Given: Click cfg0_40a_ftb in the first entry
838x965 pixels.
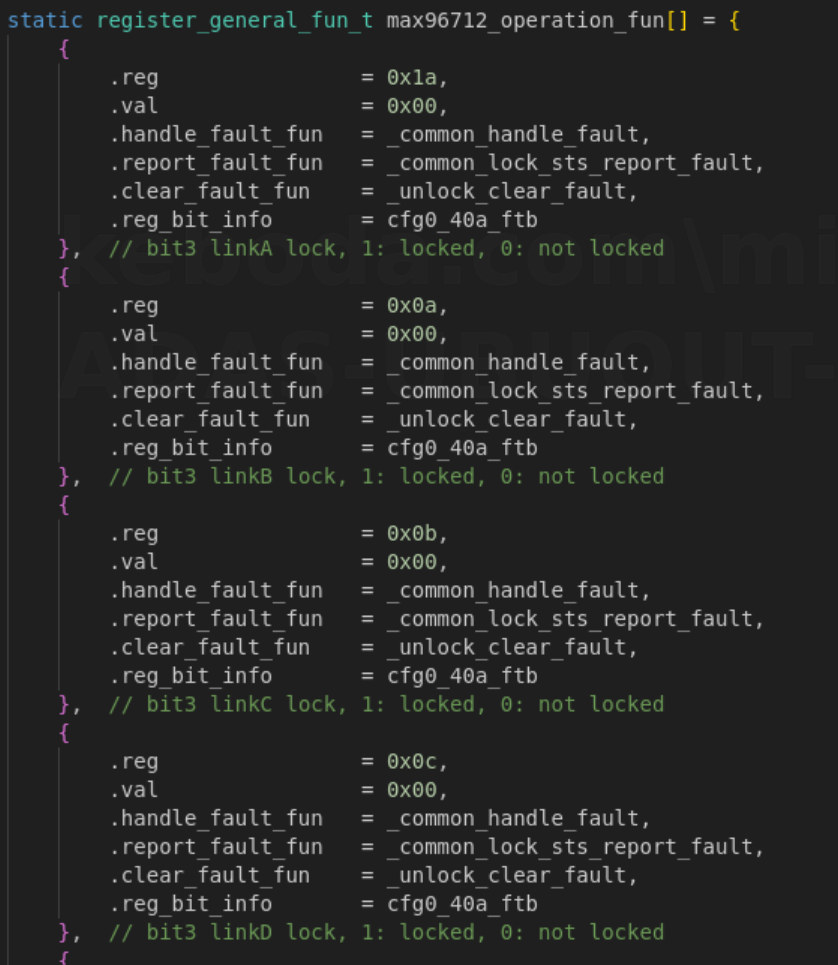Looking at the screenshot, I should tap(462, 220).
